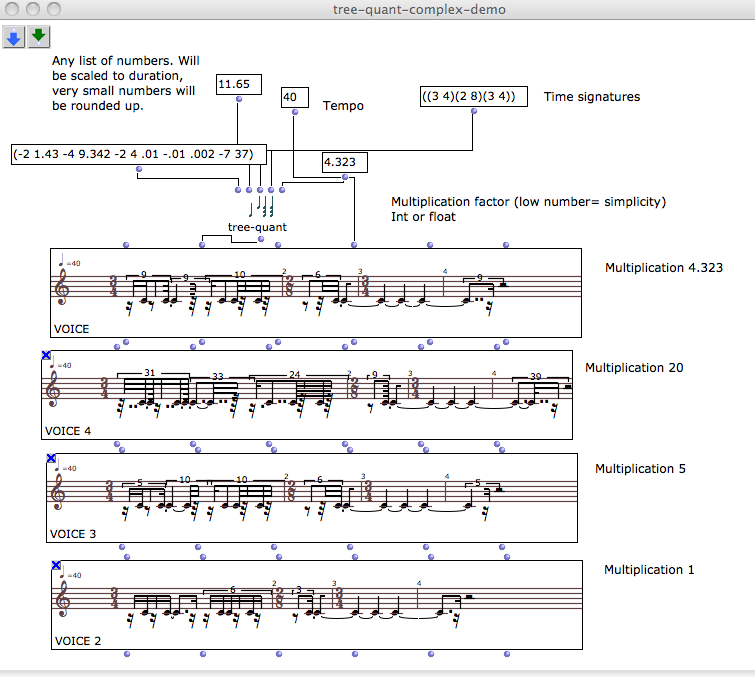Select the tree-quant box notes icon
This screenshot has height=677, width=755.
(263, 206)
